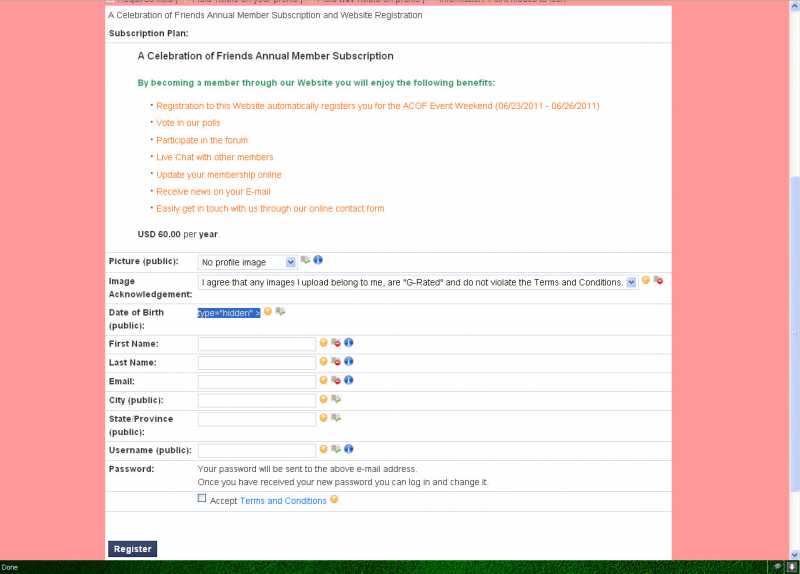Click into the City input field
800x574 pixels.
[257, 401]
